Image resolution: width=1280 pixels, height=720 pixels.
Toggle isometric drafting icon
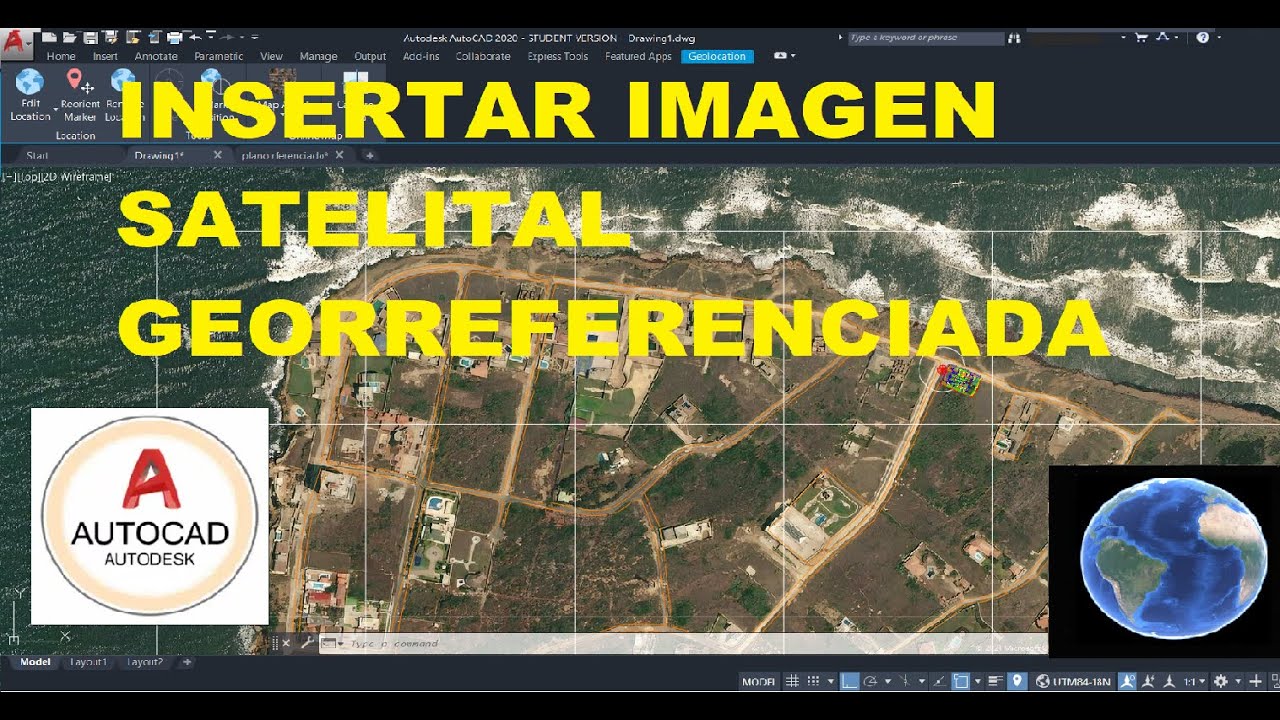pyautogui.click(x=906, y=681)
